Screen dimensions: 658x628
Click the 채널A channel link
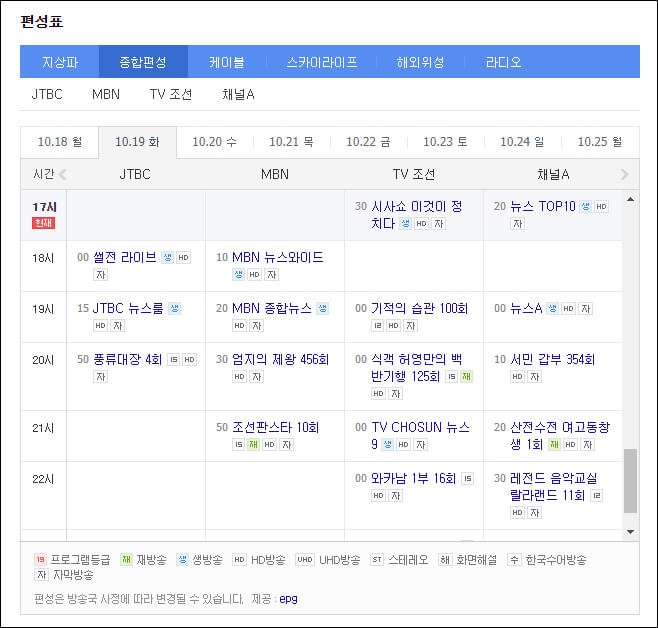tap(238, 94)
